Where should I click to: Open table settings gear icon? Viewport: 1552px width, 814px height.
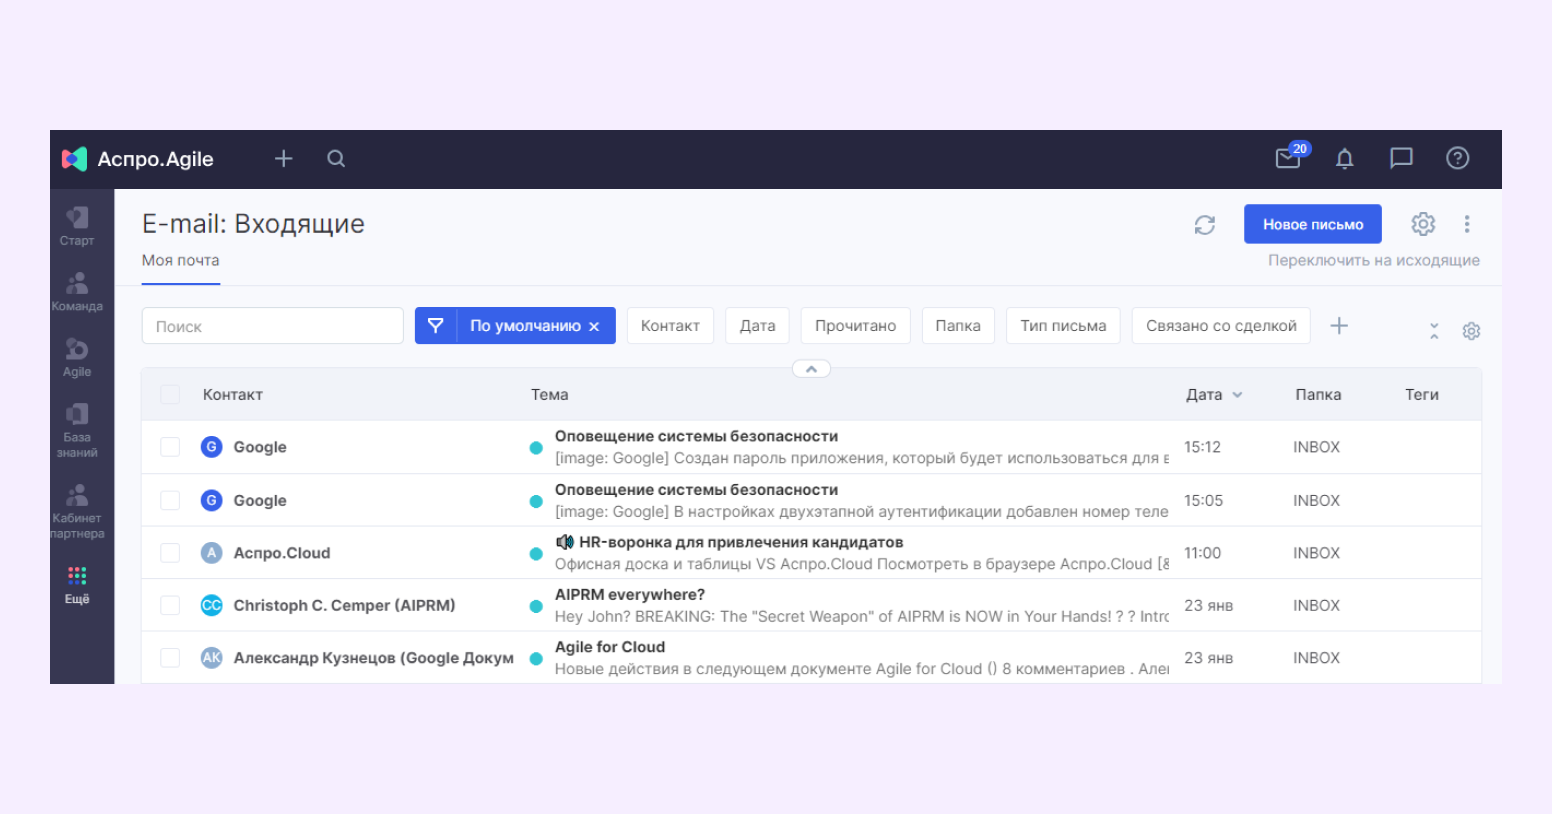click(x=1471, y=331)
